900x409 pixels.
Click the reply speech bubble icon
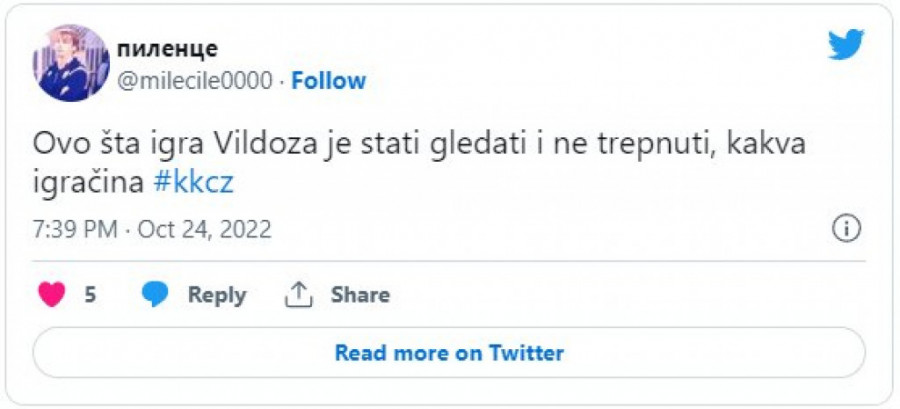[155, 294]
